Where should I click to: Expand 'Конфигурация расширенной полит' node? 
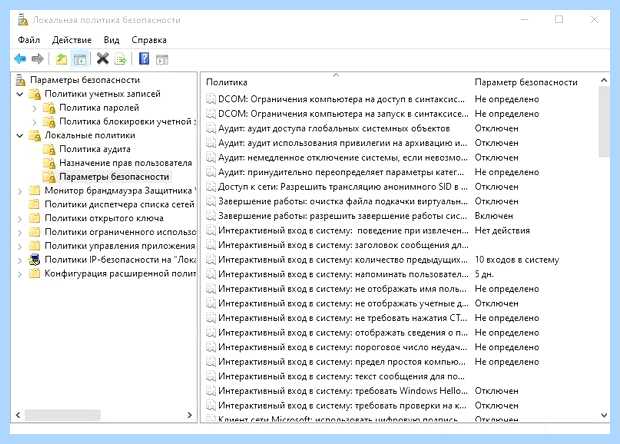[20, 274]
